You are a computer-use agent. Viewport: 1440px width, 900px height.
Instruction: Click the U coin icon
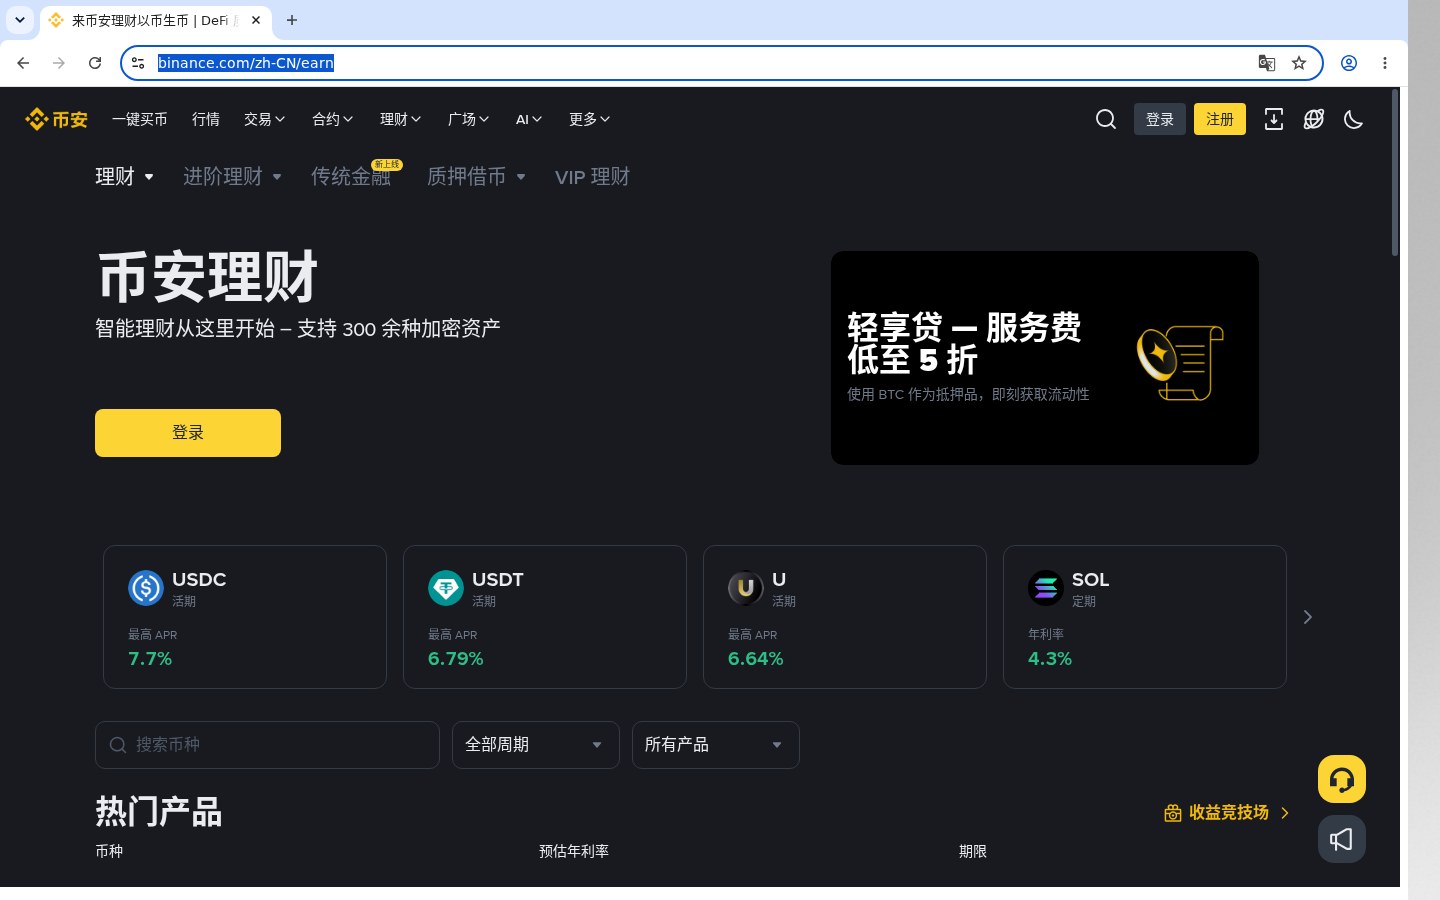(x=746, y=588)
